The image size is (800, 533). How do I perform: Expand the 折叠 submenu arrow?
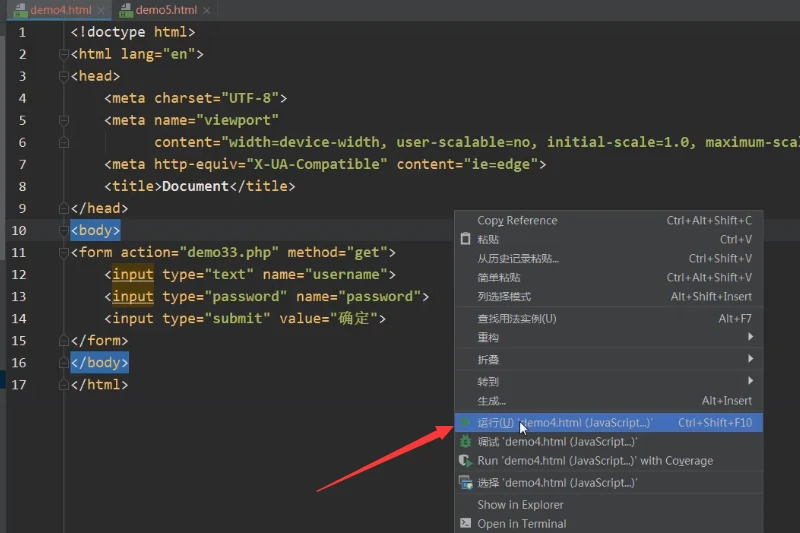750,359
